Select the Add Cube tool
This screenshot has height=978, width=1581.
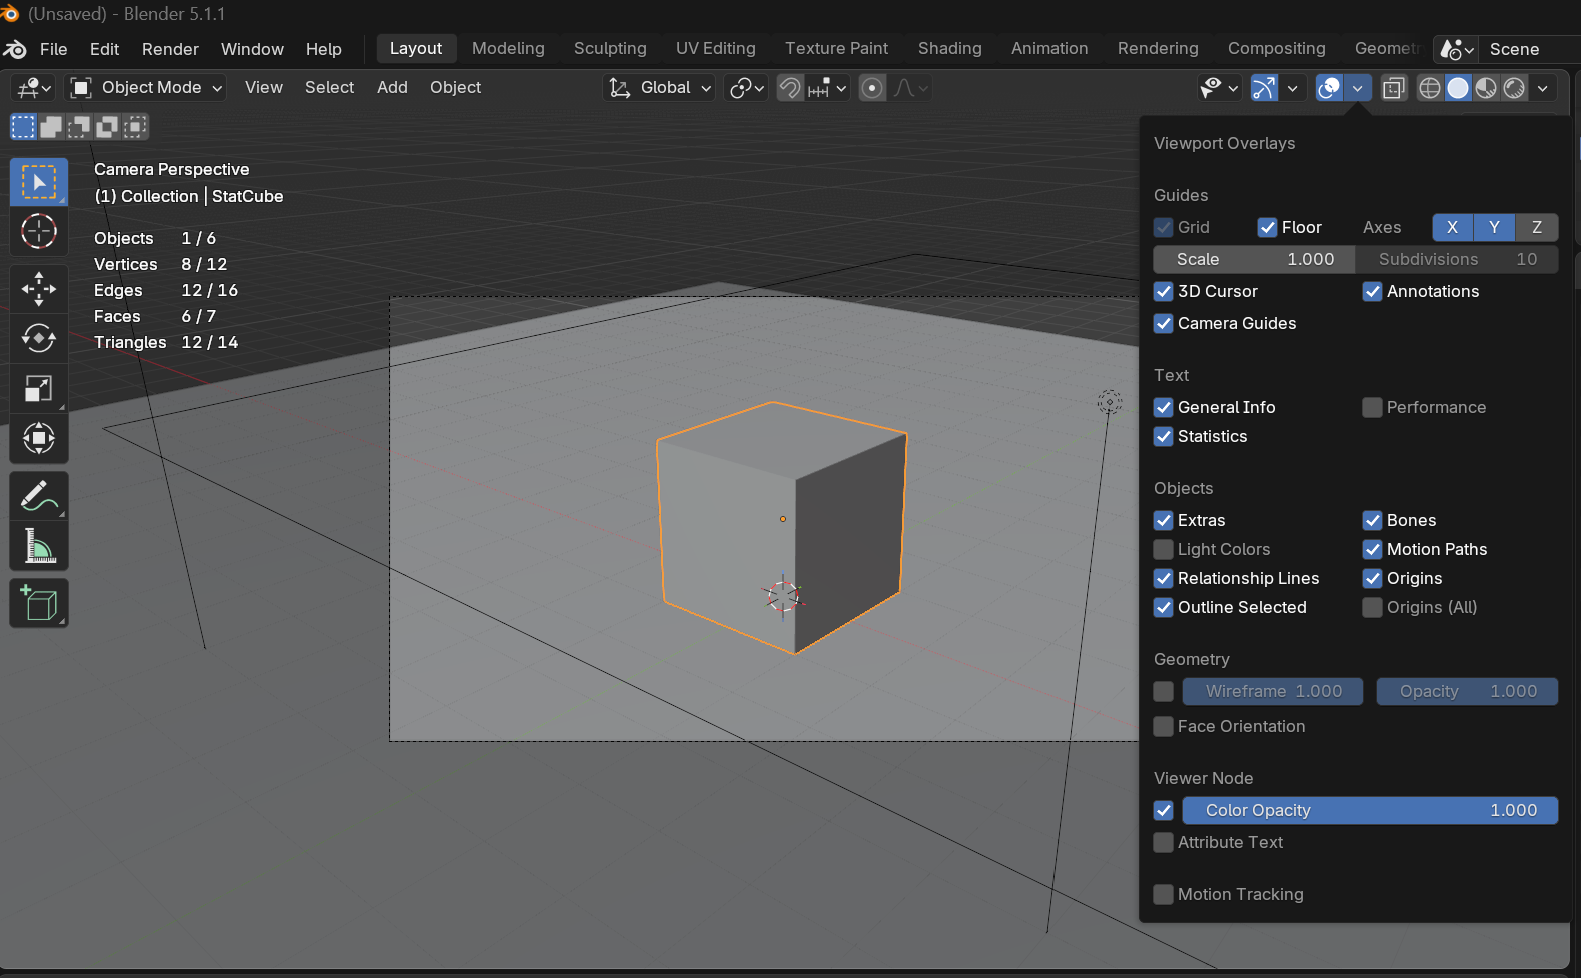click(39, 603)
